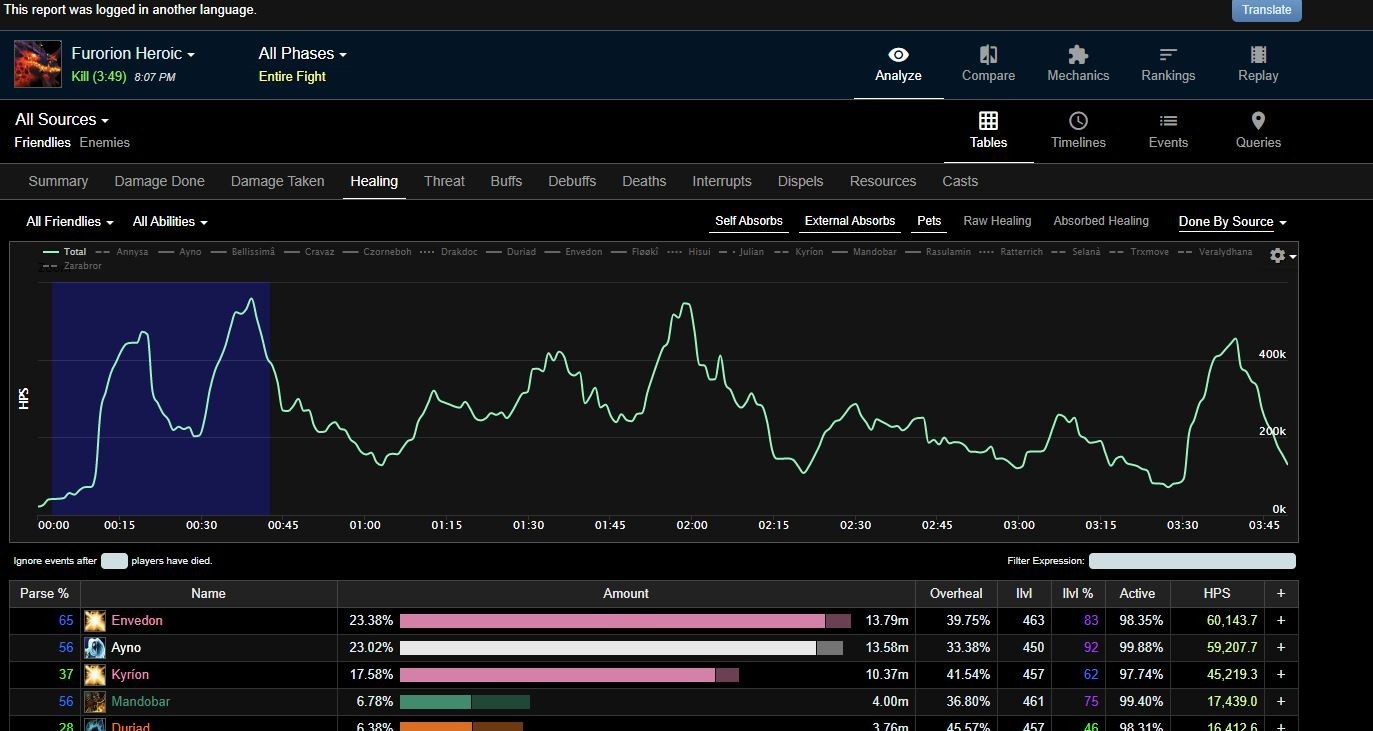Open player Envedon's healing details
Screen dimensions: 1373x731
[x=137, y=621]
